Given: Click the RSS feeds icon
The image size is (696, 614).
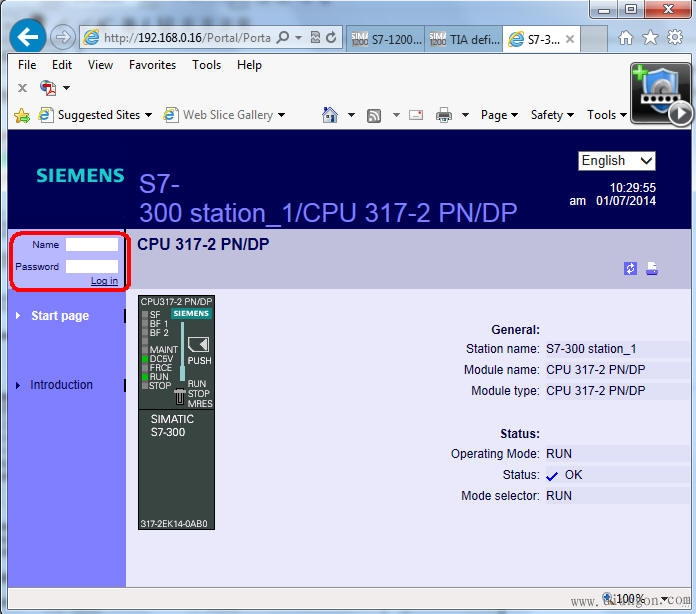Looking at the screenshot, I should 374,115.
